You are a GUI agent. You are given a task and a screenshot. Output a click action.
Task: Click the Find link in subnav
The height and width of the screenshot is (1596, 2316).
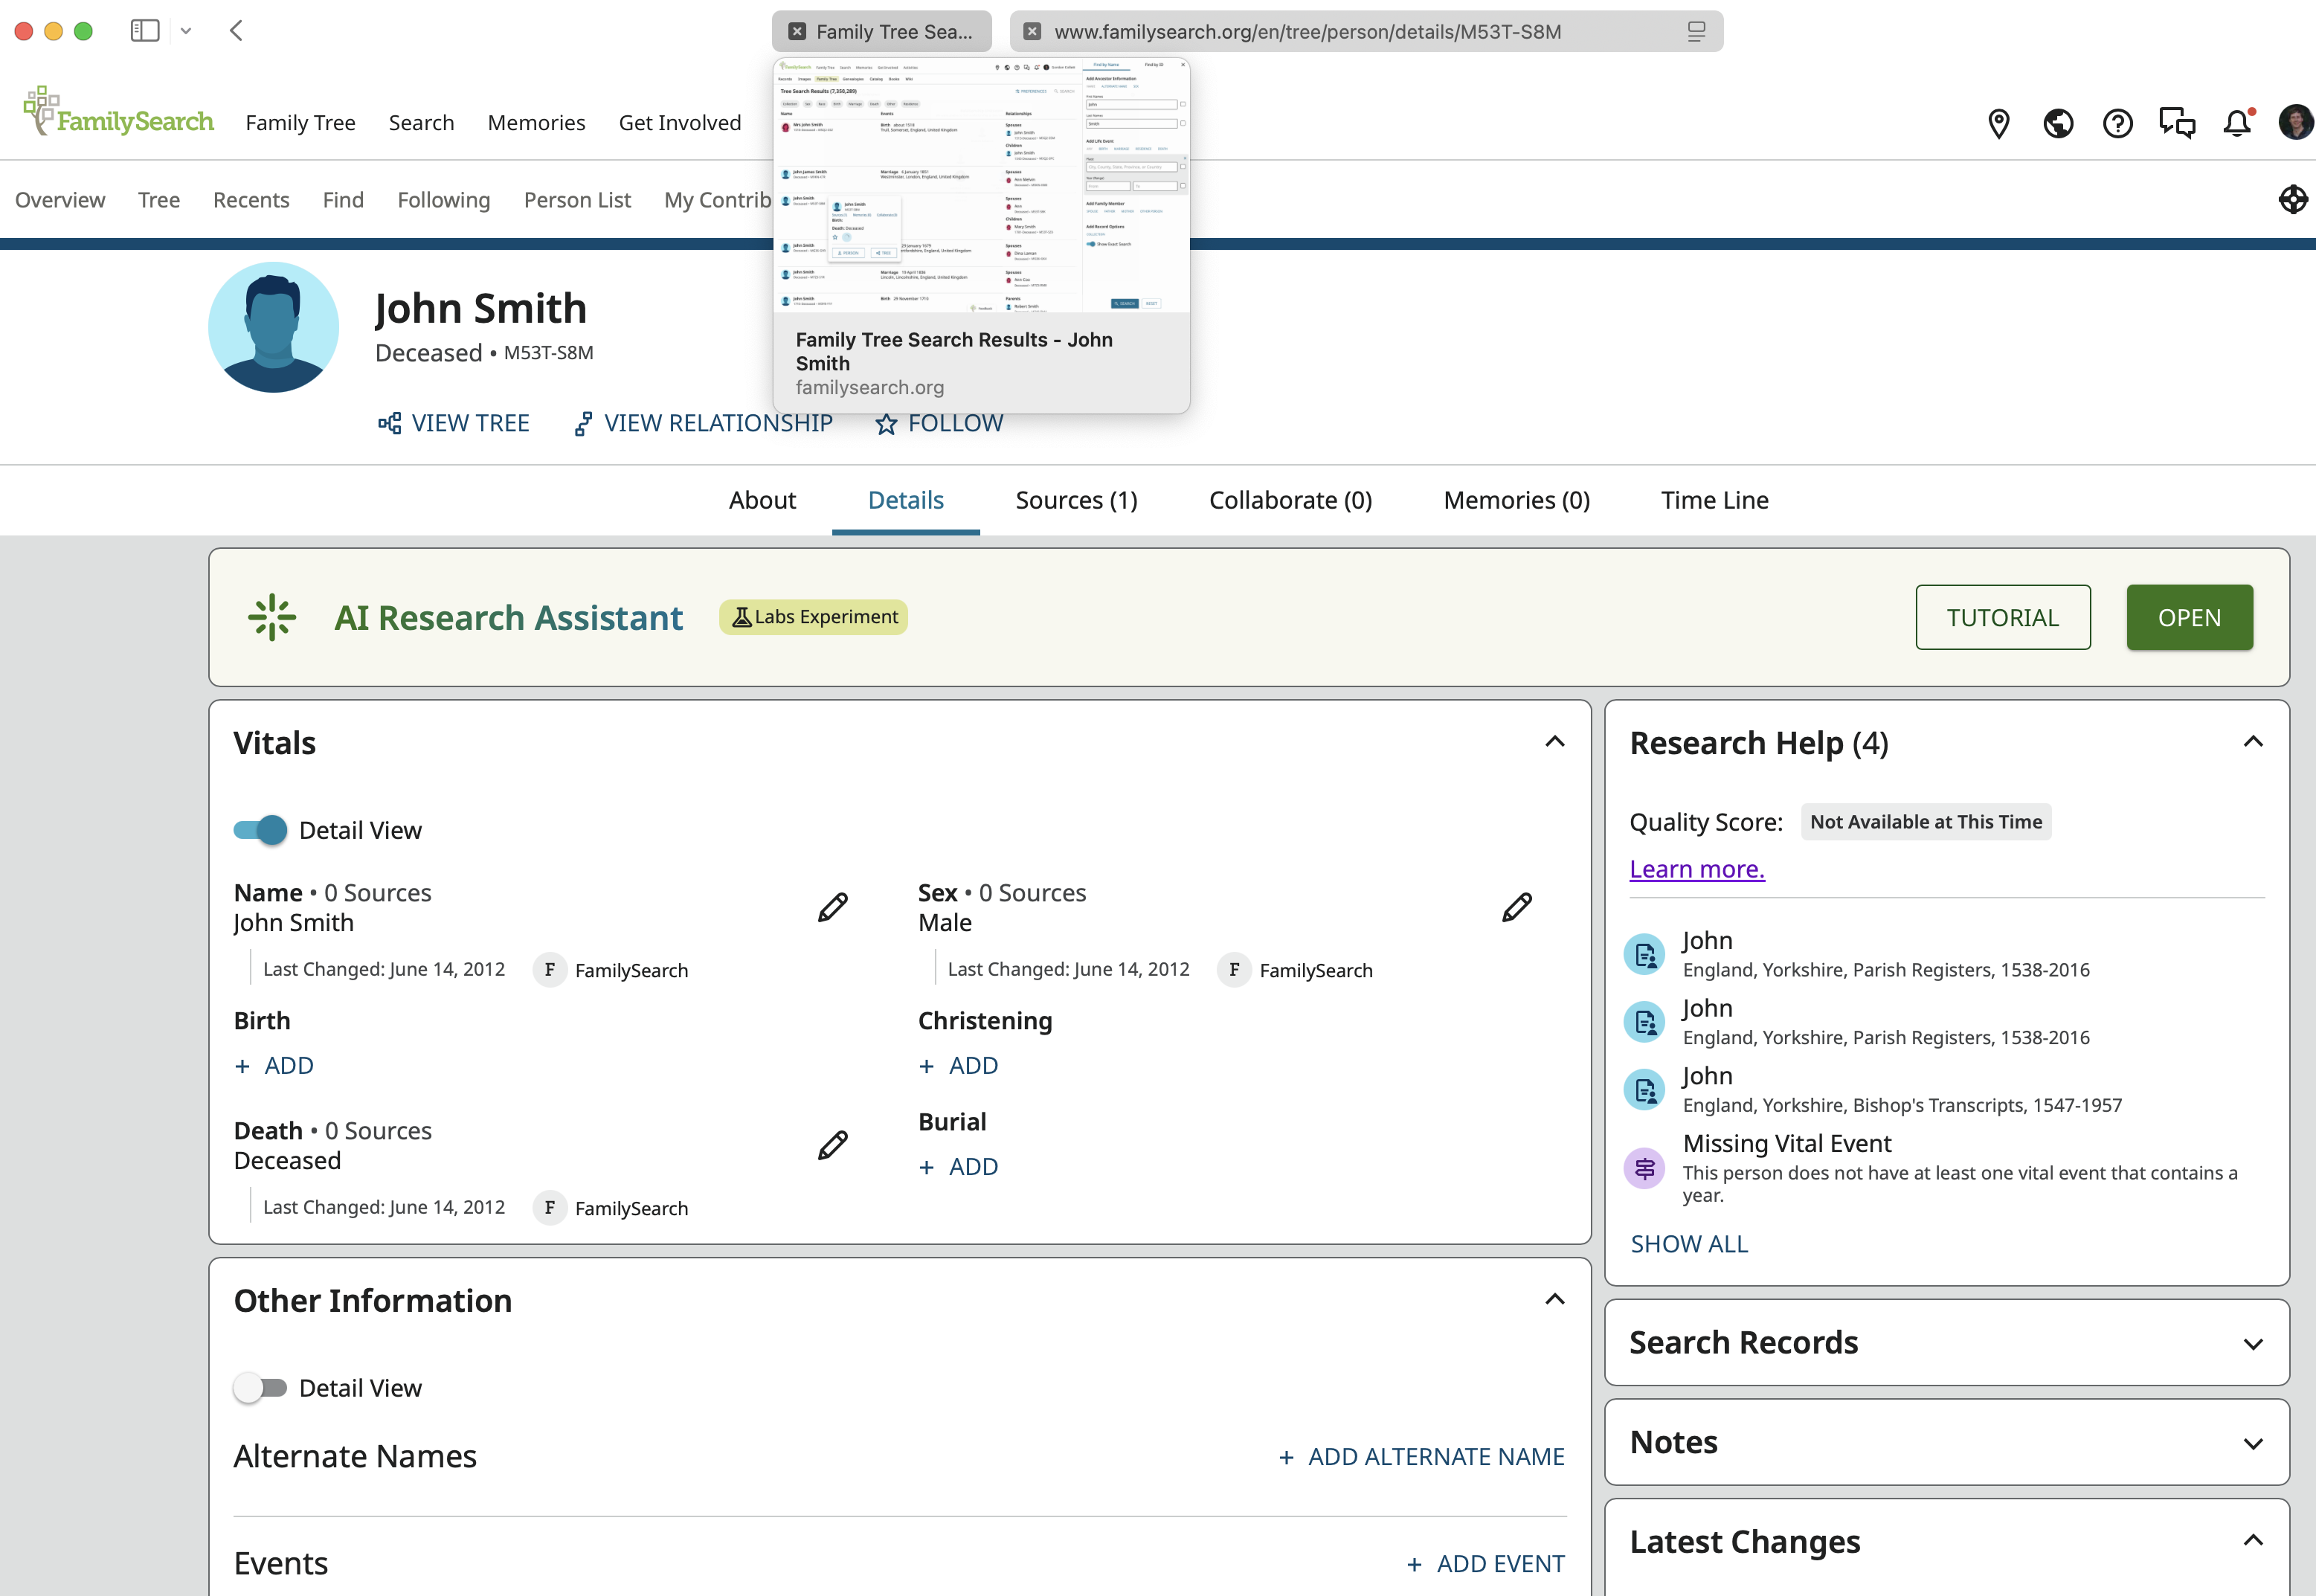(x=343, y=200)
